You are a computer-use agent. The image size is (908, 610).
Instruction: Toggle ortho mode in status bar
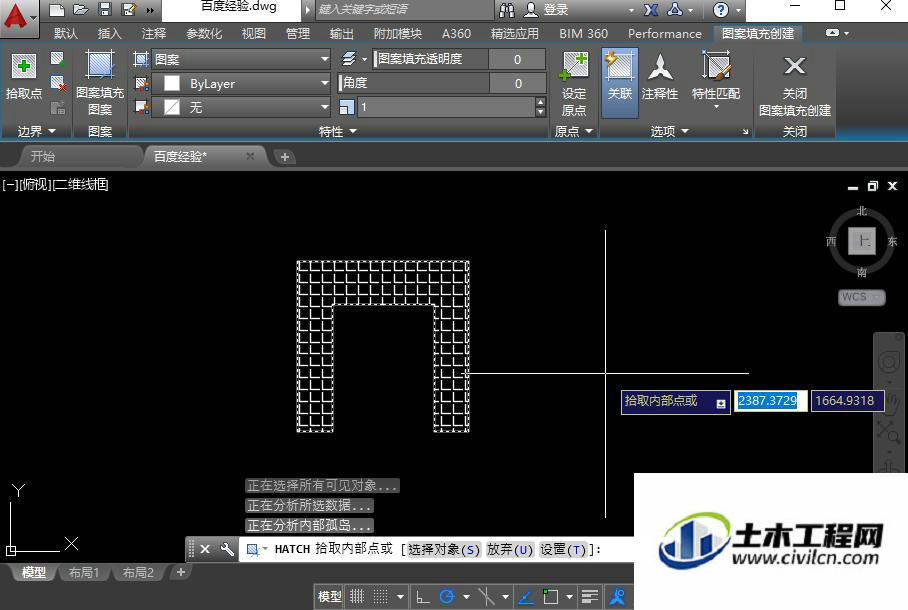pyautogui.click(x=423, y=597)
